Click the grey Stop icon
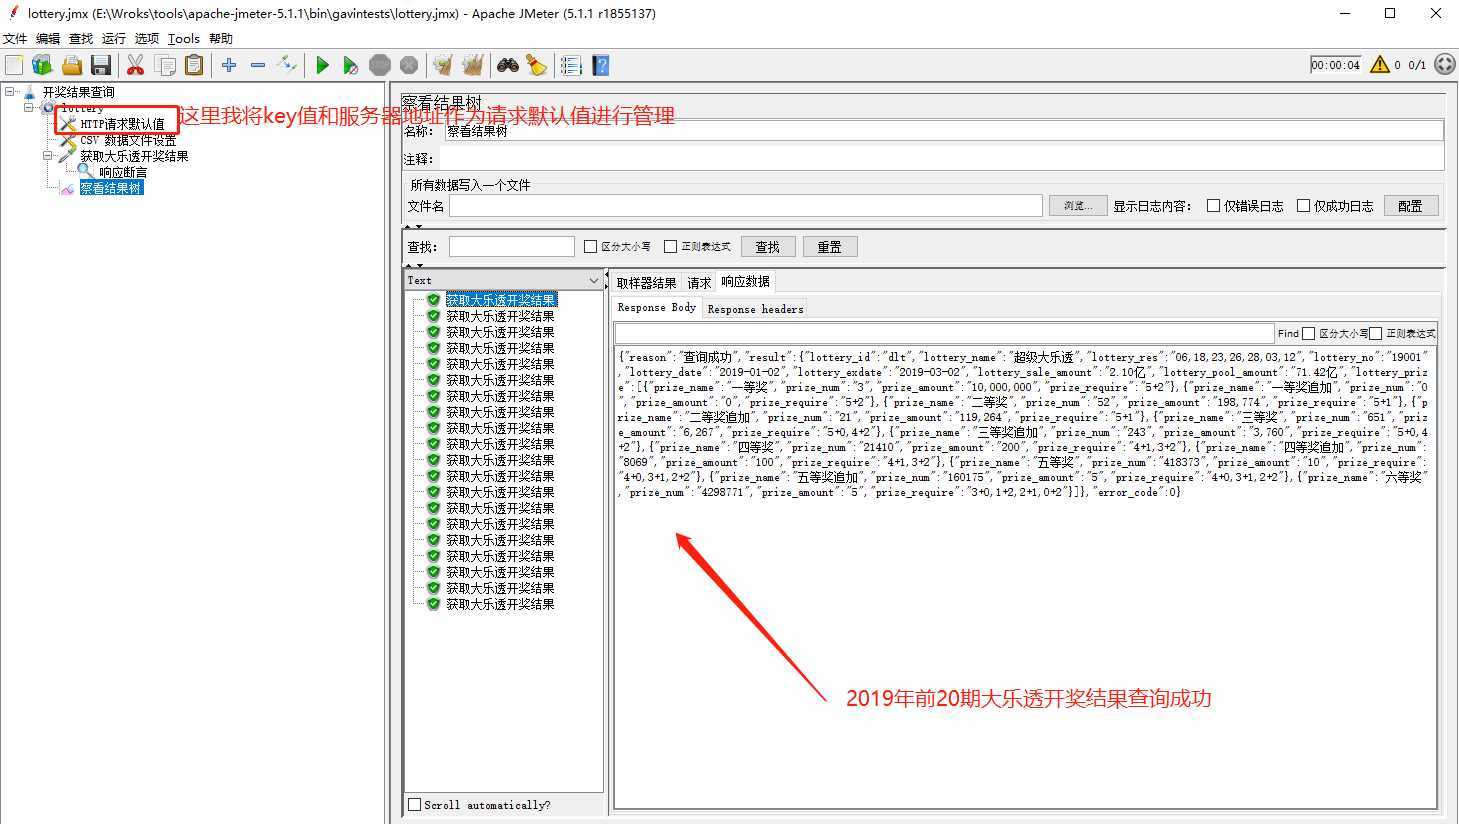 tap(379, 65)
